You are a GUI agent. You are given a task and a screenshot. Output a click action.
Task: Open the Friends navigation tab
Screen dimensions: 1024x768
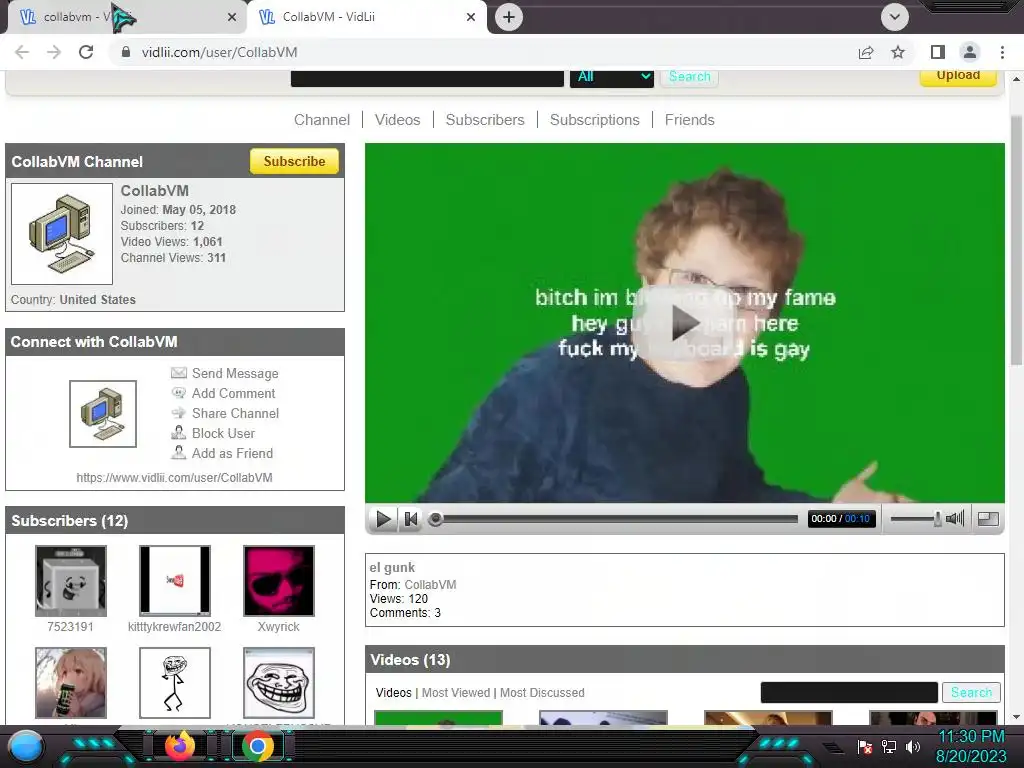[x=690, y=120]
